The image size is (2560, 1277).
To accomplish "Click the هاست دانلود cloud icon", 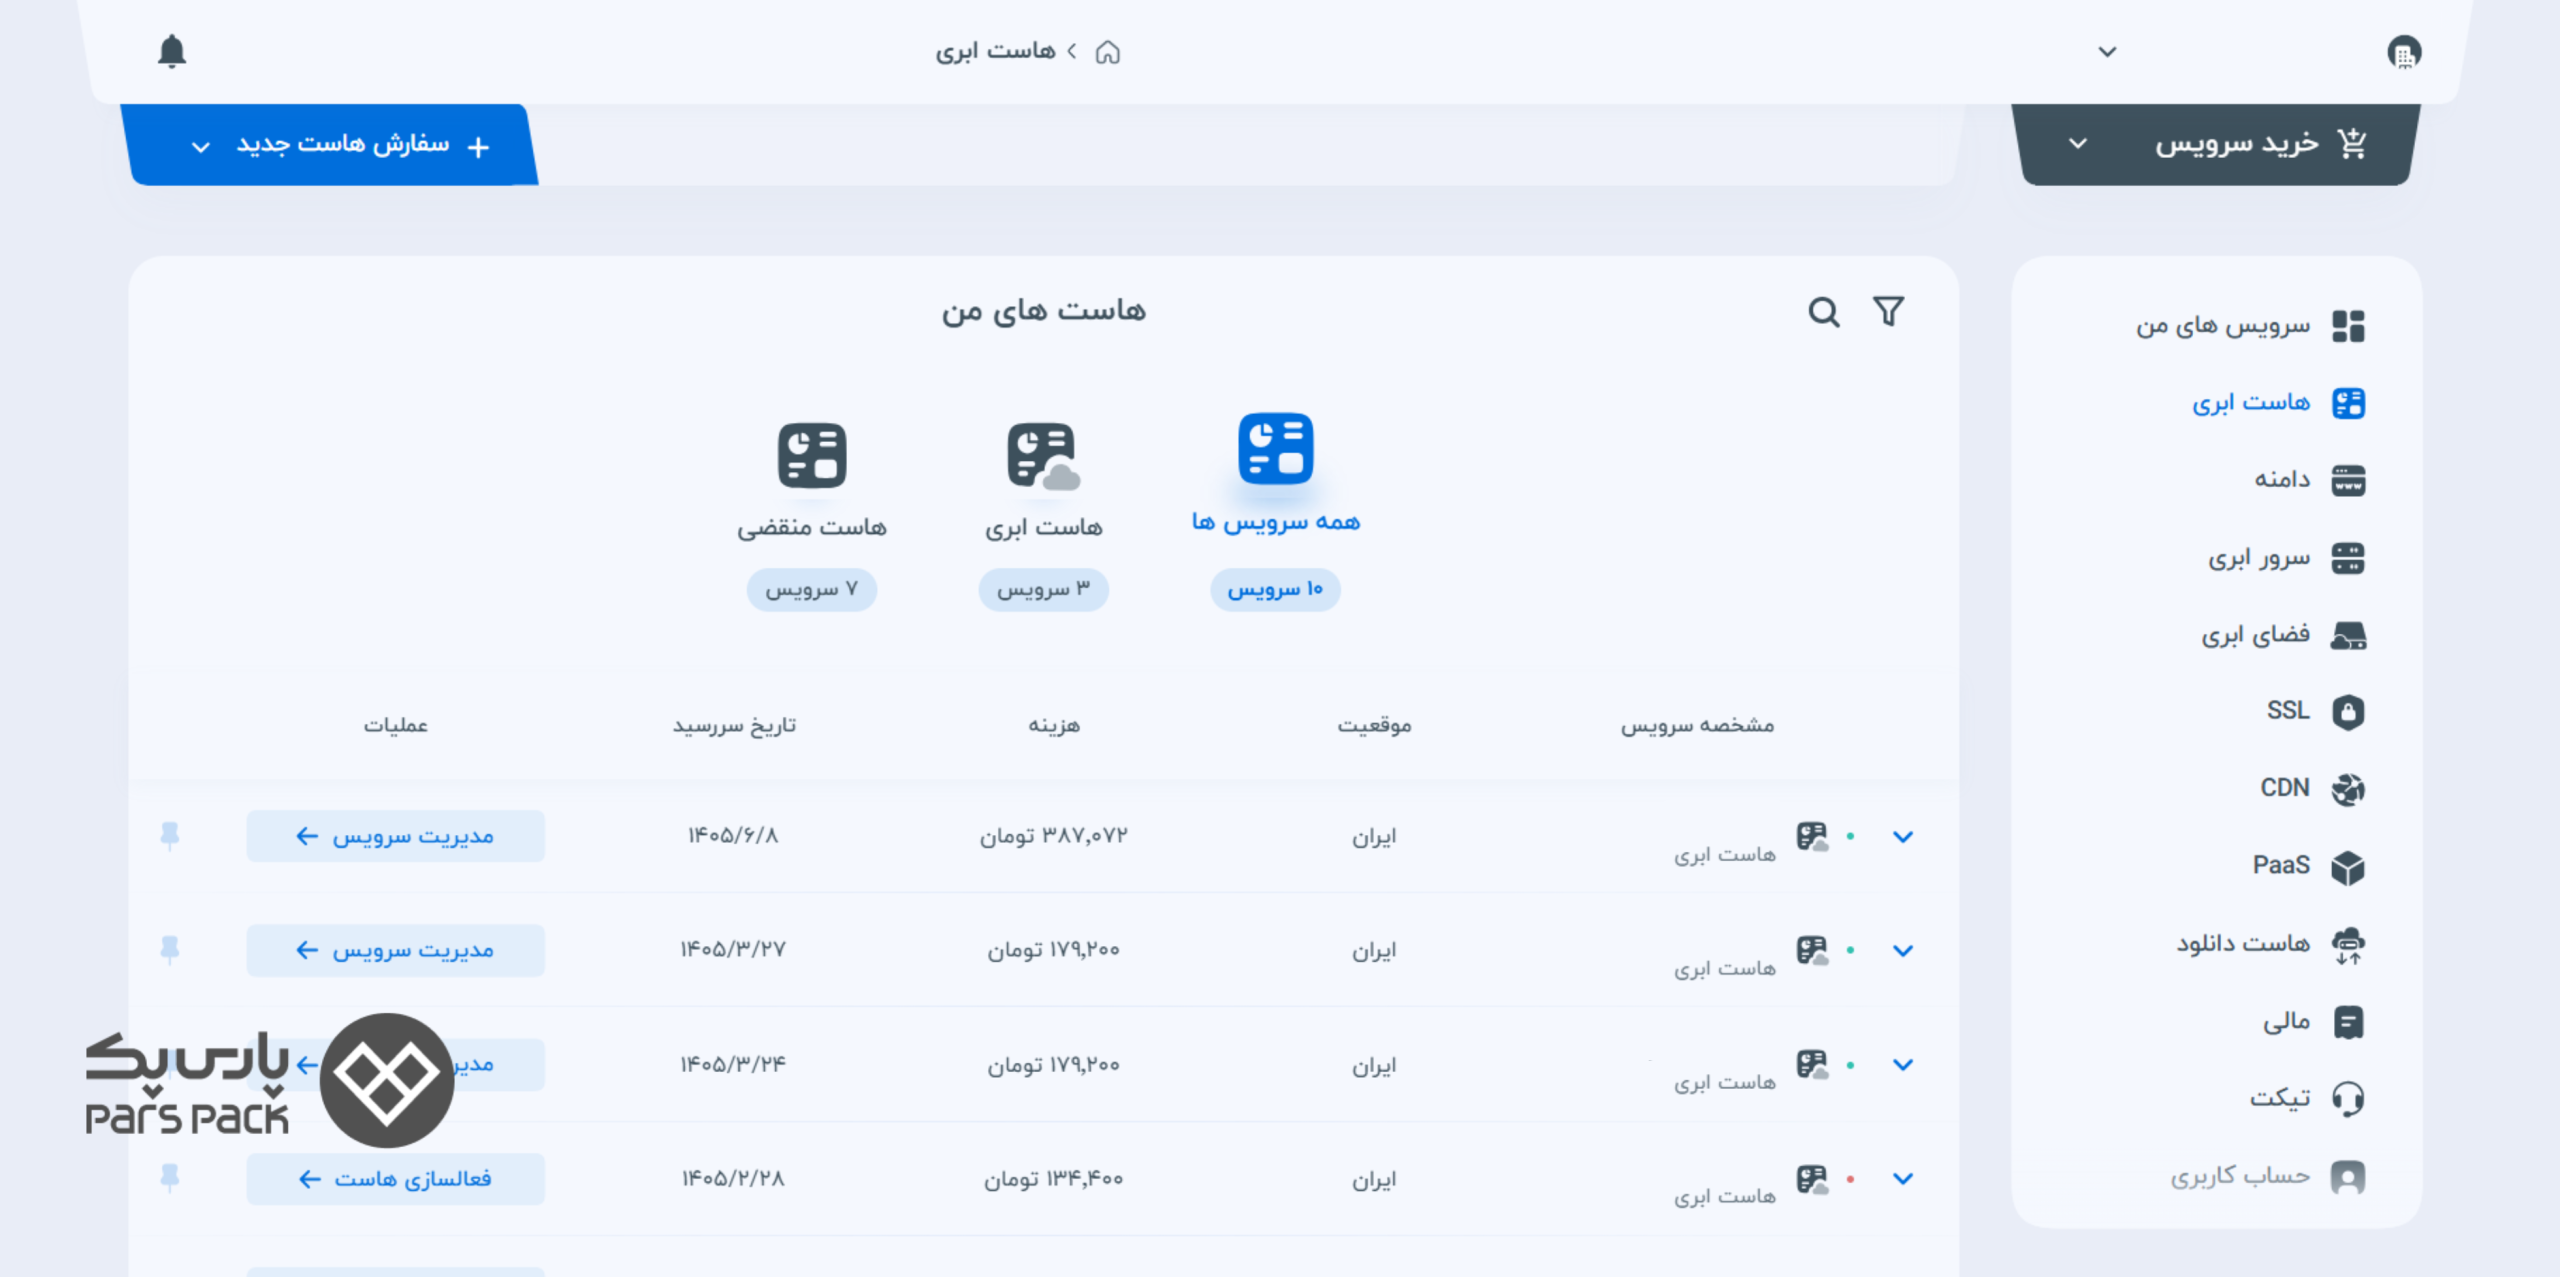I will [2348, 944].
